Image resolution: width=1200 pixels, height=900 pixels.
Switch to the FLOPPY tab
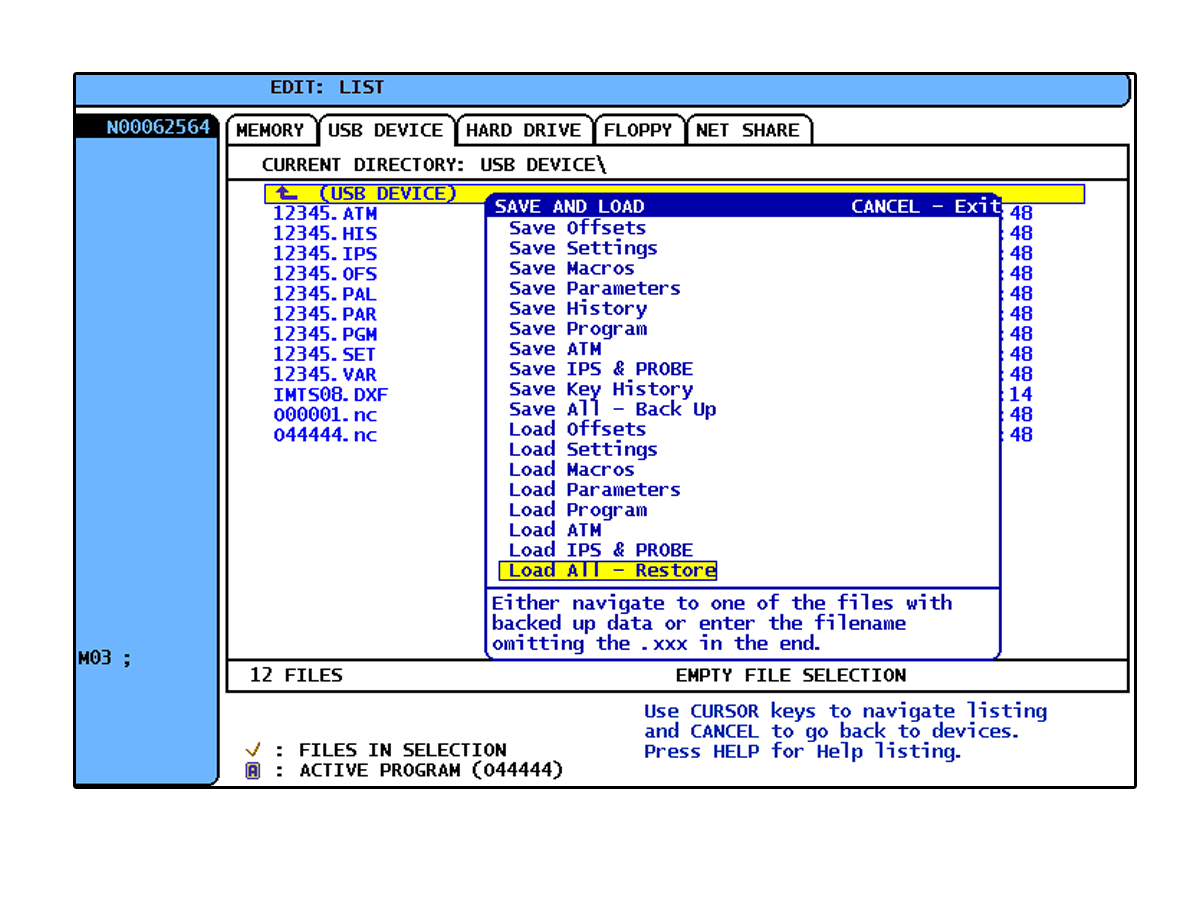638,130
